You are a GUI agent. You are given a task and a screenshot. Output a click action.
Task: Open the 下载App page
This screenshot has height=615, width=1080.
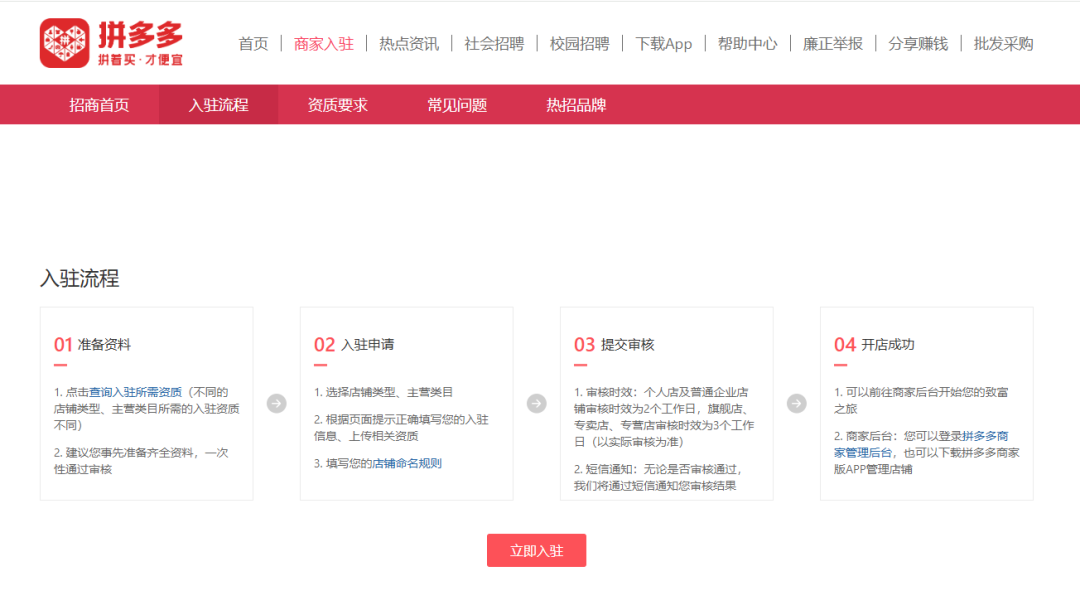(x=664, y=44)
